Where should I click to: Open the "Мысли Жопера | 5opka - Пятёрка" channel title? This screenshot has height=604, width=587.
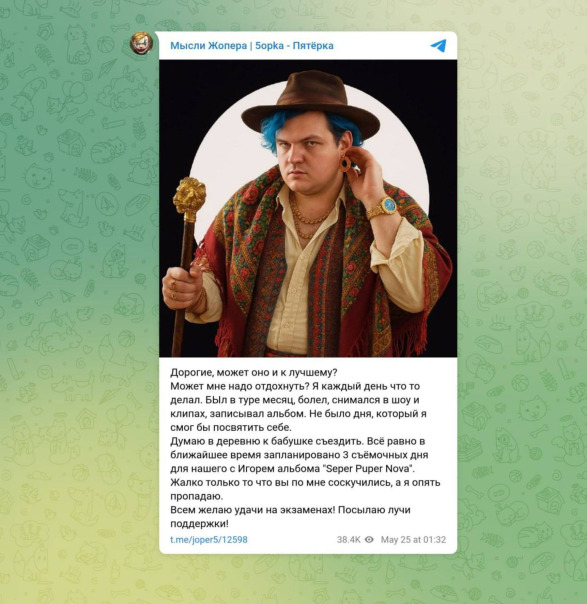(x=252, y=45)
